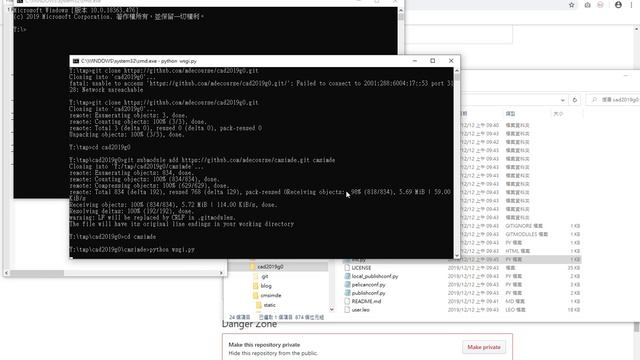This screenshot has width=640, height=360.
Task: Click the GITMODULES file type cell
Action: pyautogui.click(x=527, y=234)
